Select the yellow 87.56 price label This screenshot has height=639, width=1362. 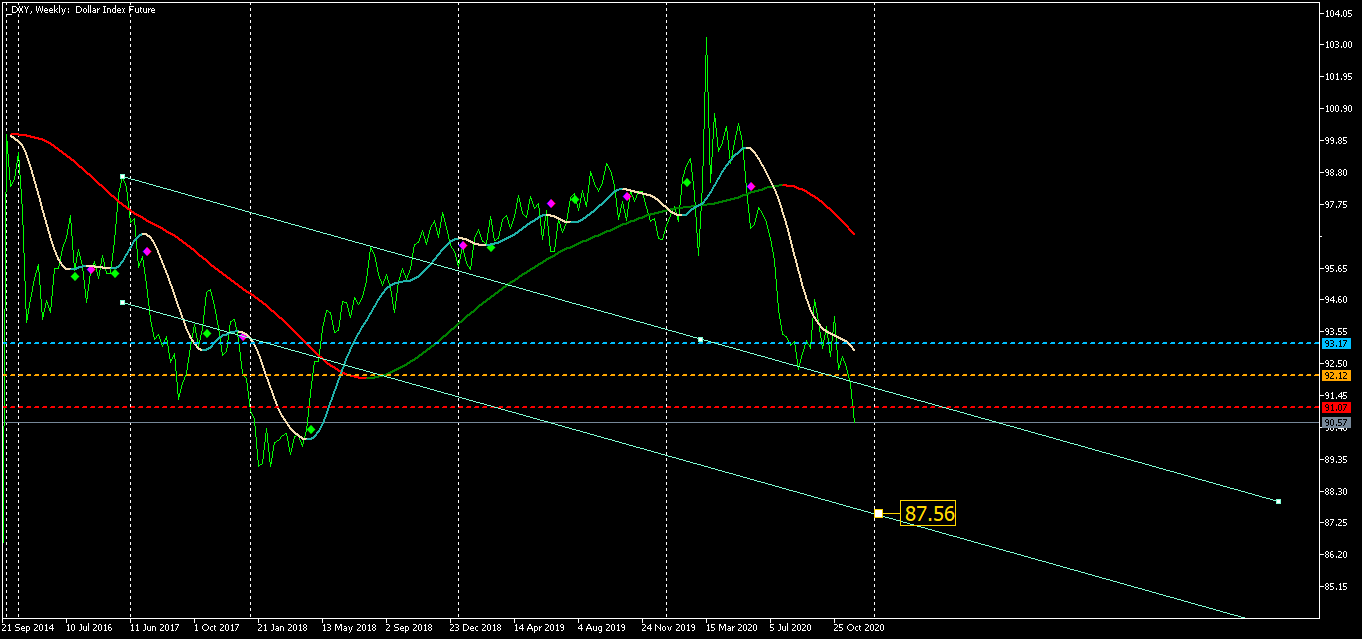click(929, 513)
